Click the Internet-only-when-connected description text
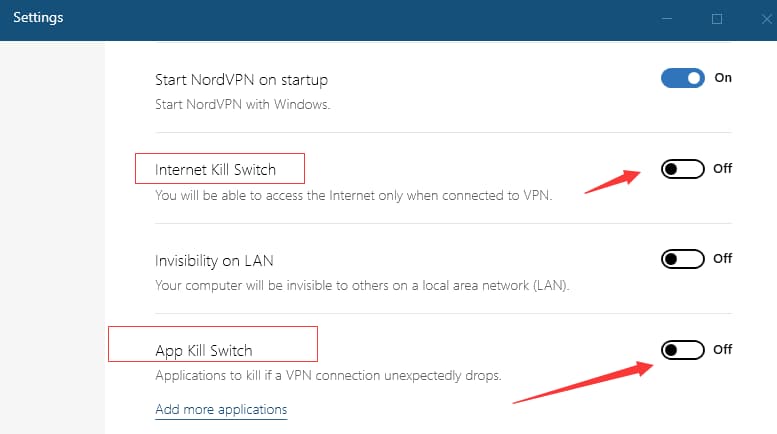Image resolution: width=777 pixels, height=434 pixels. (353, 195)
